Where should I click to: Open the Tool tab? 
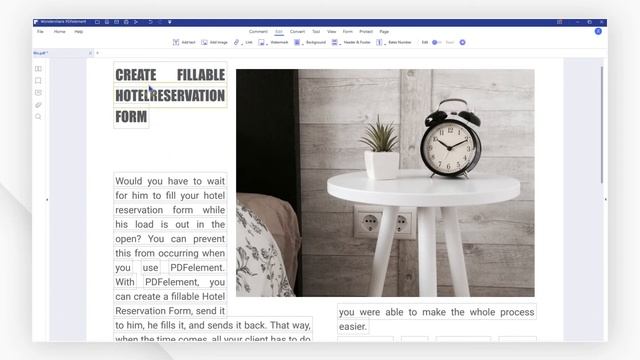pos(316,31)
